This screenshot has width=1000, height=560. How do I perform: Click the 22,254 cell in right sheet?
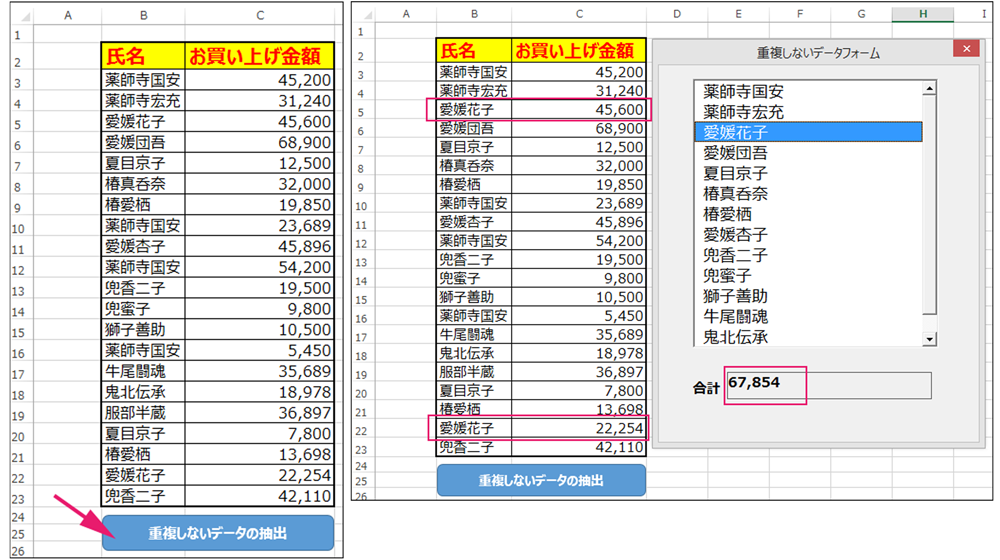[x=578, y=429]
